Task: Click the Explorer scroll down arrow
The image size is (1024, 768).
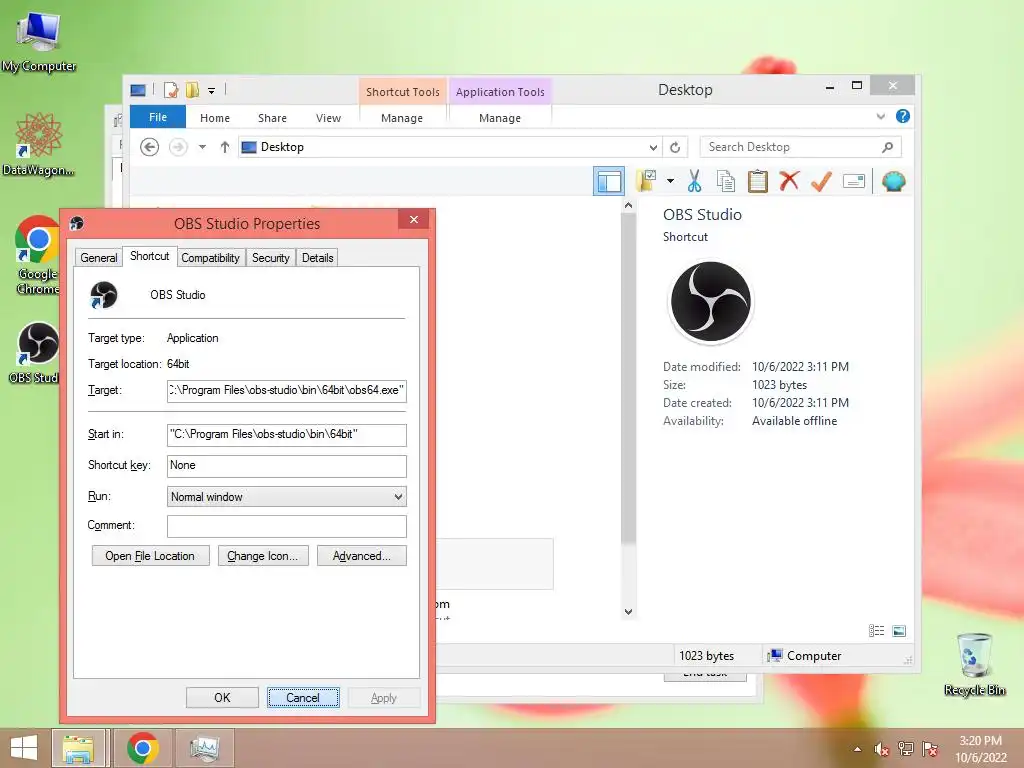Action: pyautogui.click(x=628, y=612)
